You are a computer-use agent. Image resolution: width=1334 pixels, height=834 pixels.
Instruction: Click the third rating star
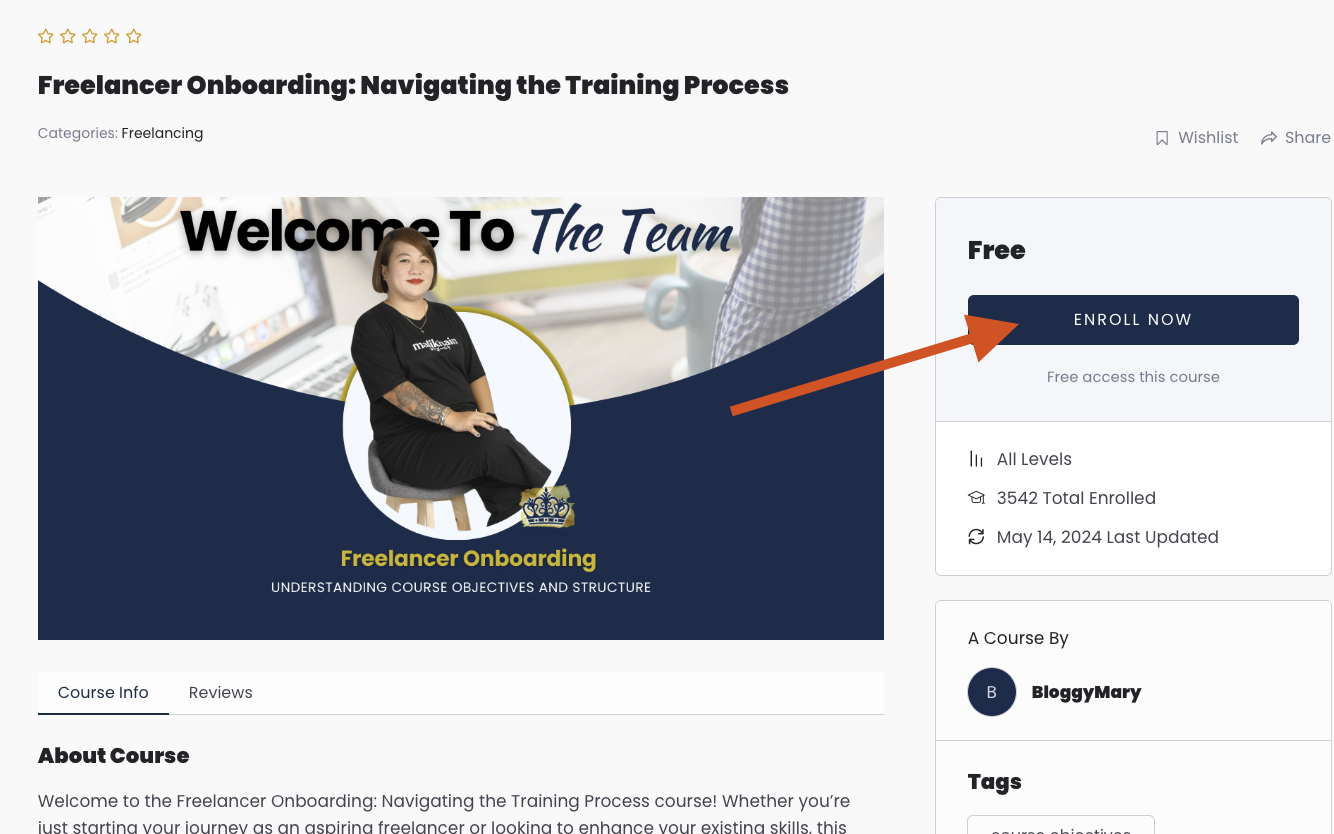coord(90,37)
